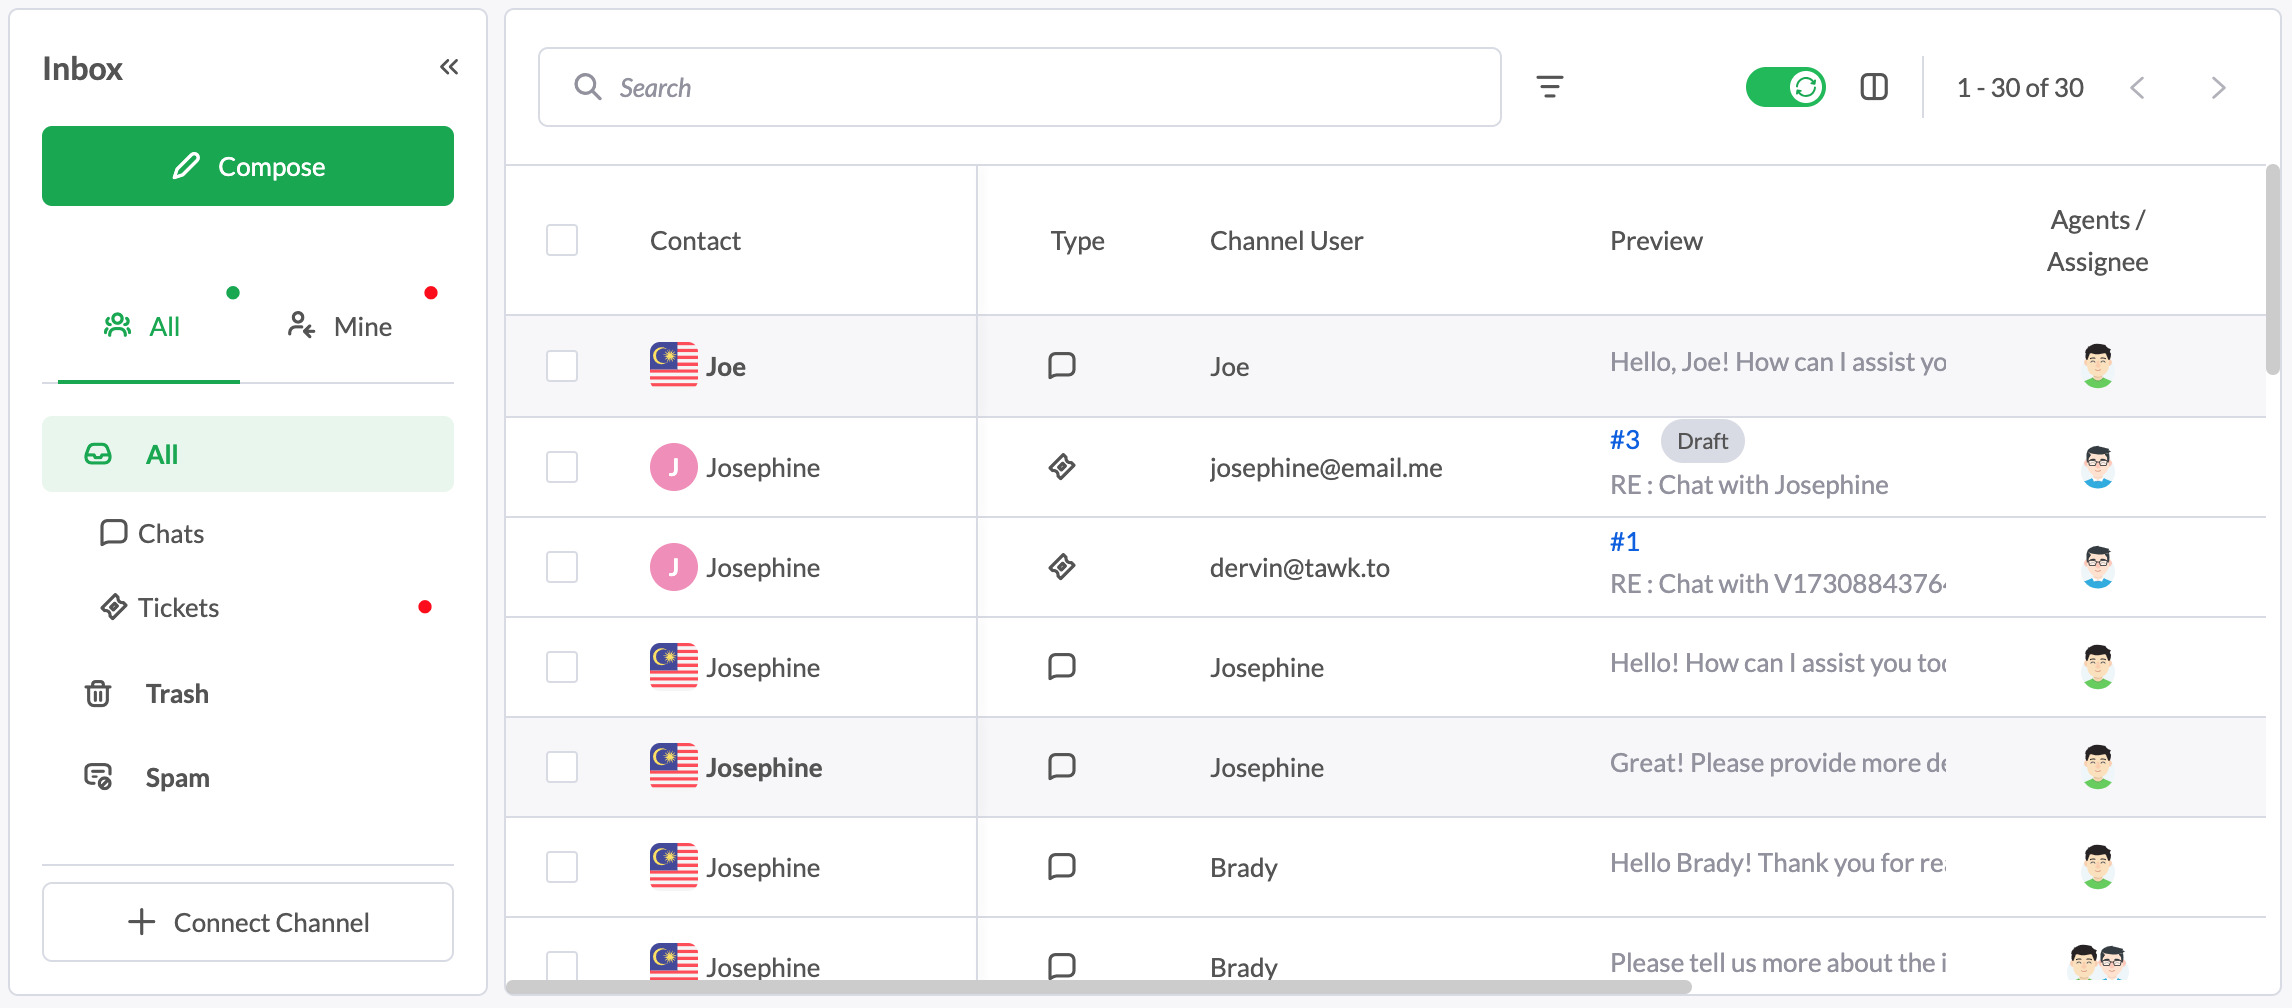
Task: Go to the next page arrow
Action: [2218, 87]
